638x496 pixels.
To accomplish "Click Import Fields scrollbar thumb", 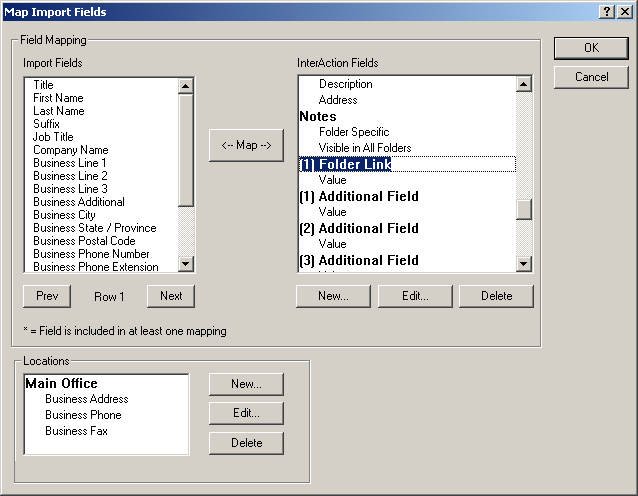I will point(186,150).
